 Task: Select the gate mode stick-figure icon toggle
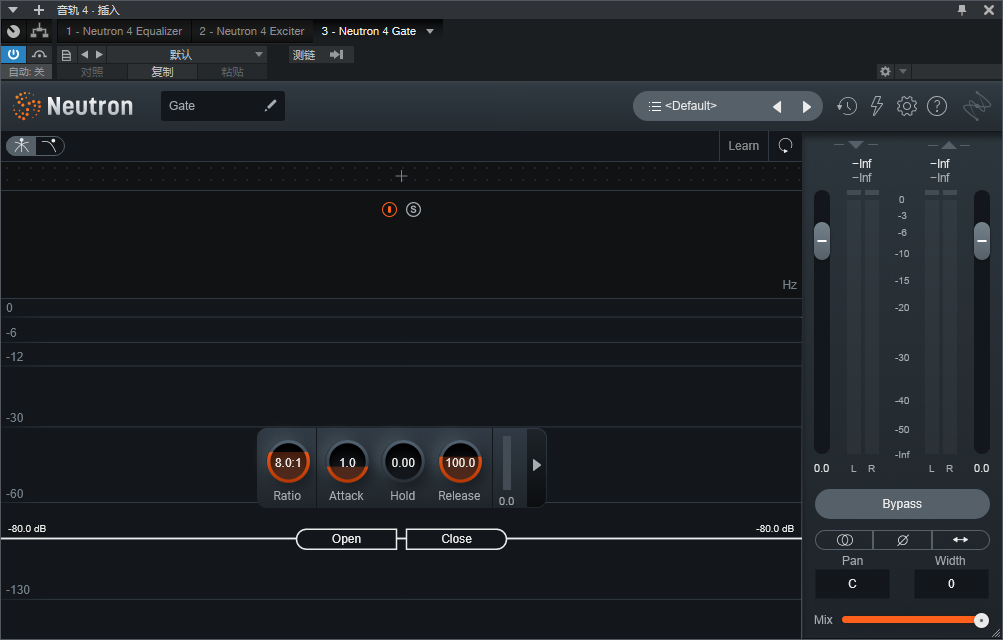point(21,146)
